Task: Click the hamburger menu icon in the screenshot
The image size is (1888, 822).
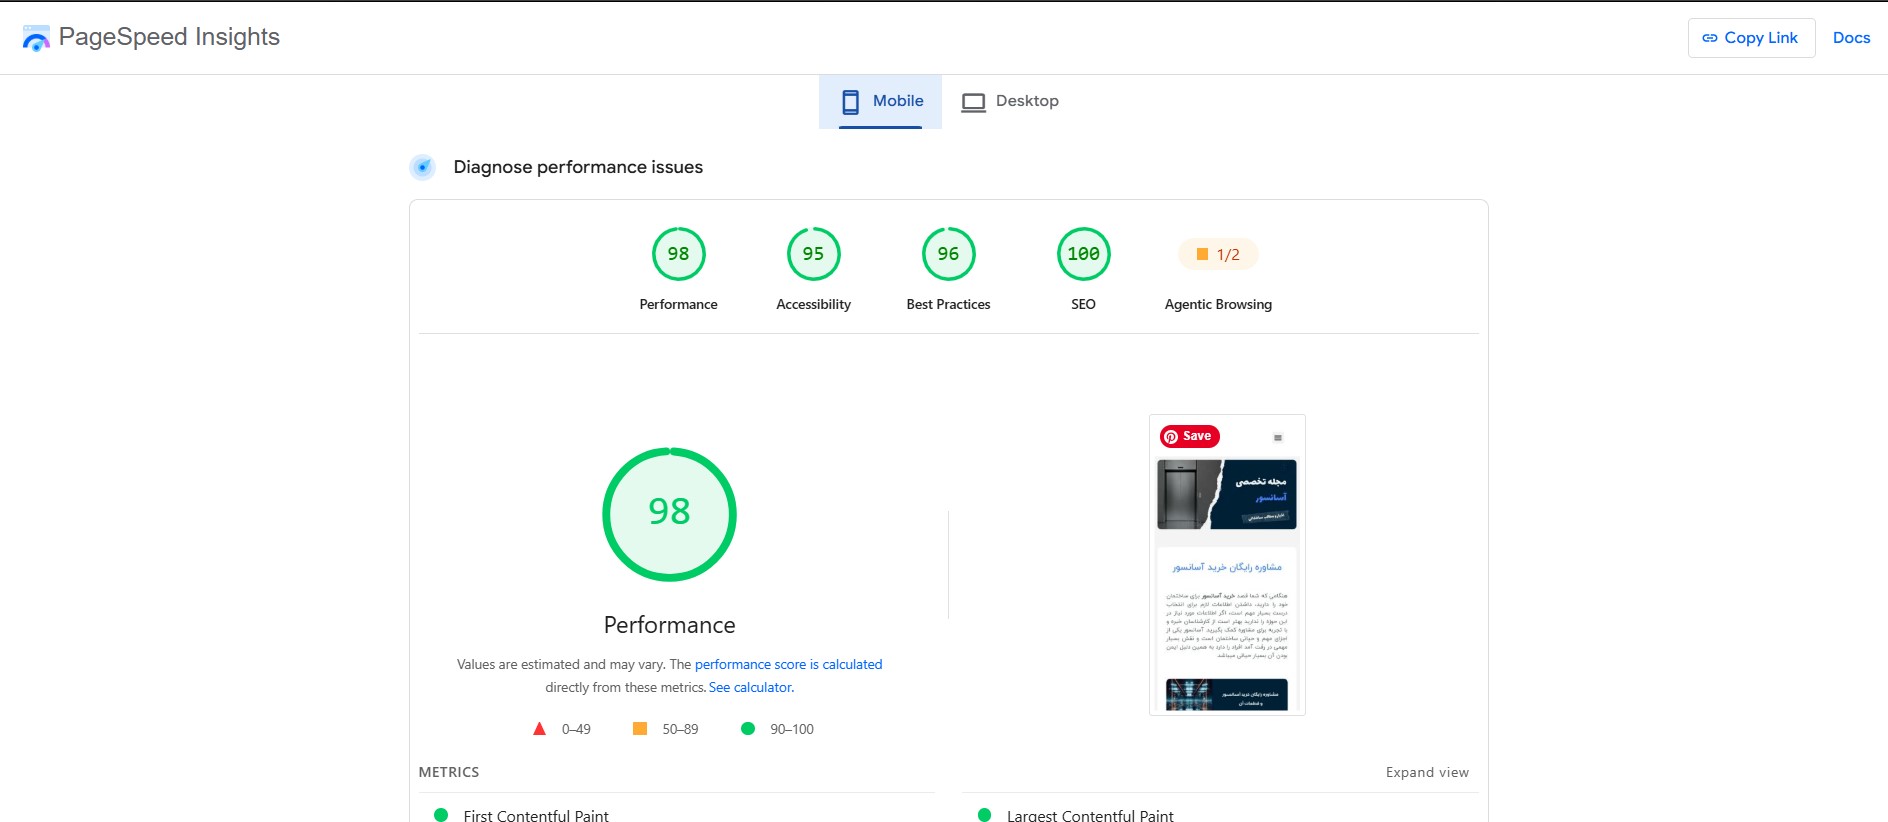Action: coord(1277,438)
